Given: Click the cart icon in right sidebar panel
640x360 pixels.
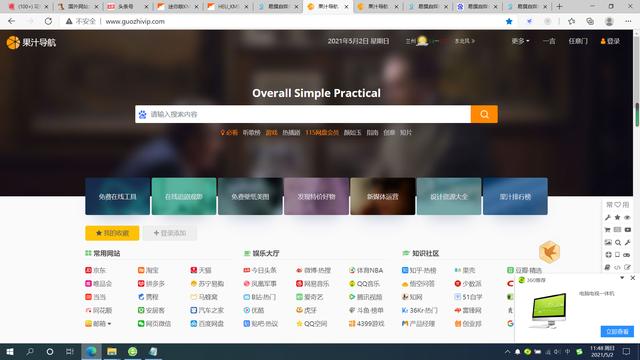Looking at the screenshot, I should (x=608, y=230).
